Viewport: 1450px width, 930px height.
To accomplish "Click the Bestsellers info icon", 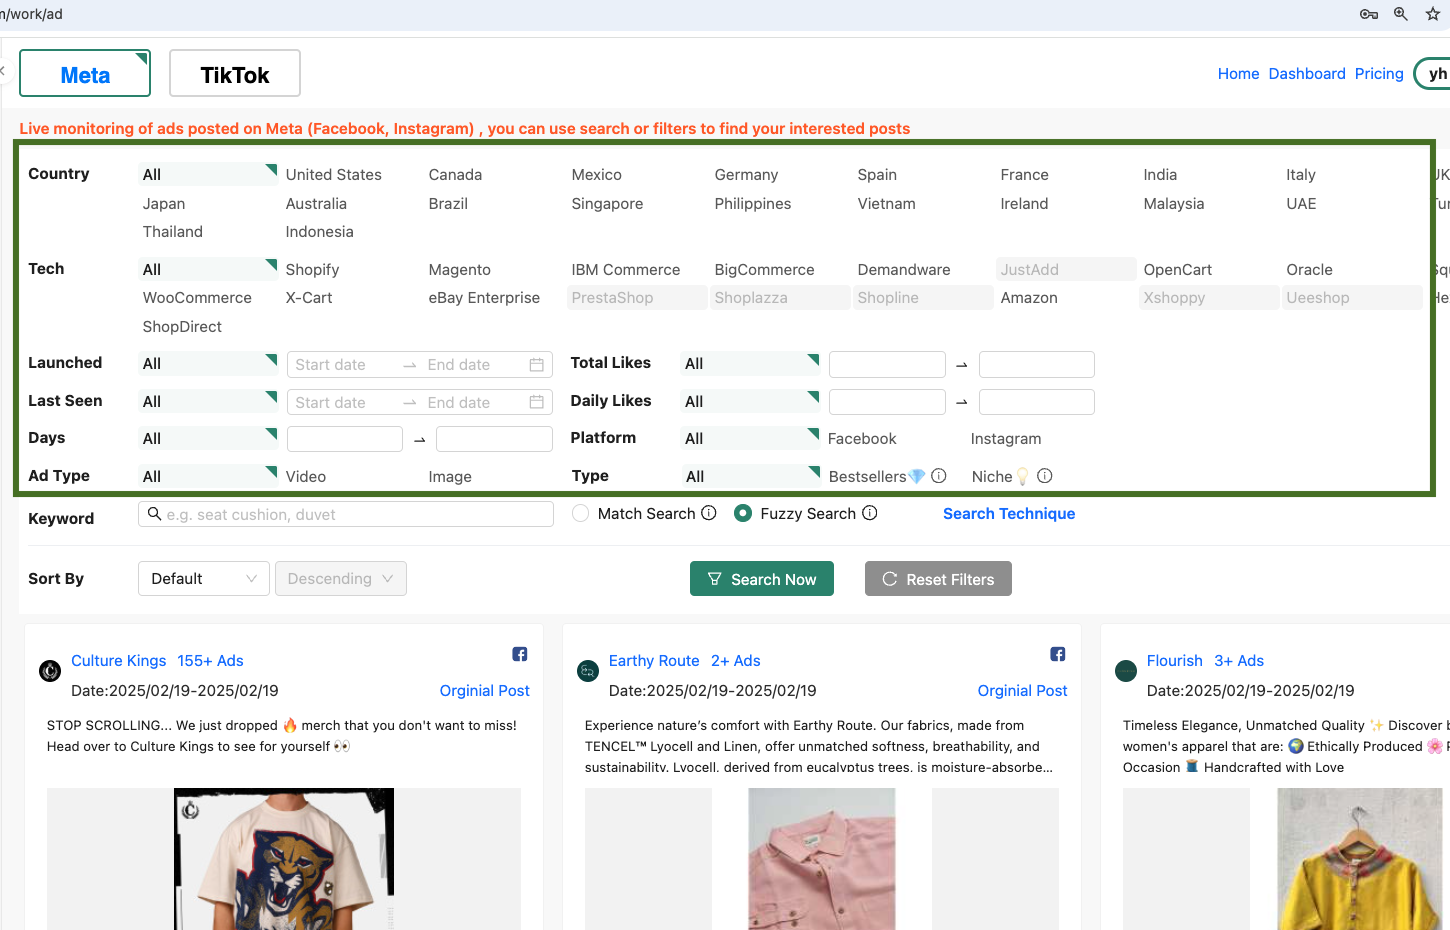I will click(938, 476).
